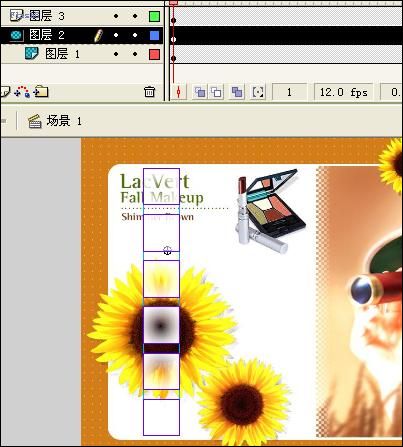Image resolution: width=403 pixels, height=447 pixels.
Task: Click the 12.0 fps frame rate field
Action: point(344,92)
